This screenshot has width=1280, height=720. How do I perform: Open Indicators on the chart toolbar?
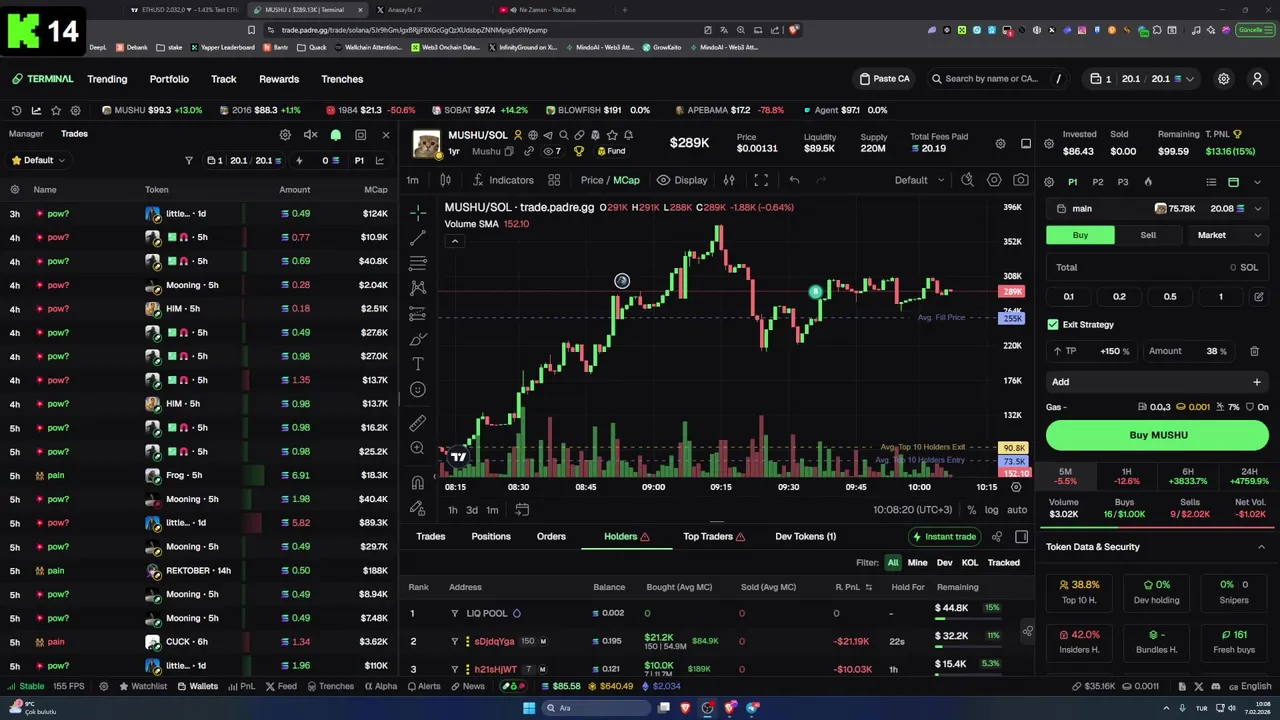point(503,180)
